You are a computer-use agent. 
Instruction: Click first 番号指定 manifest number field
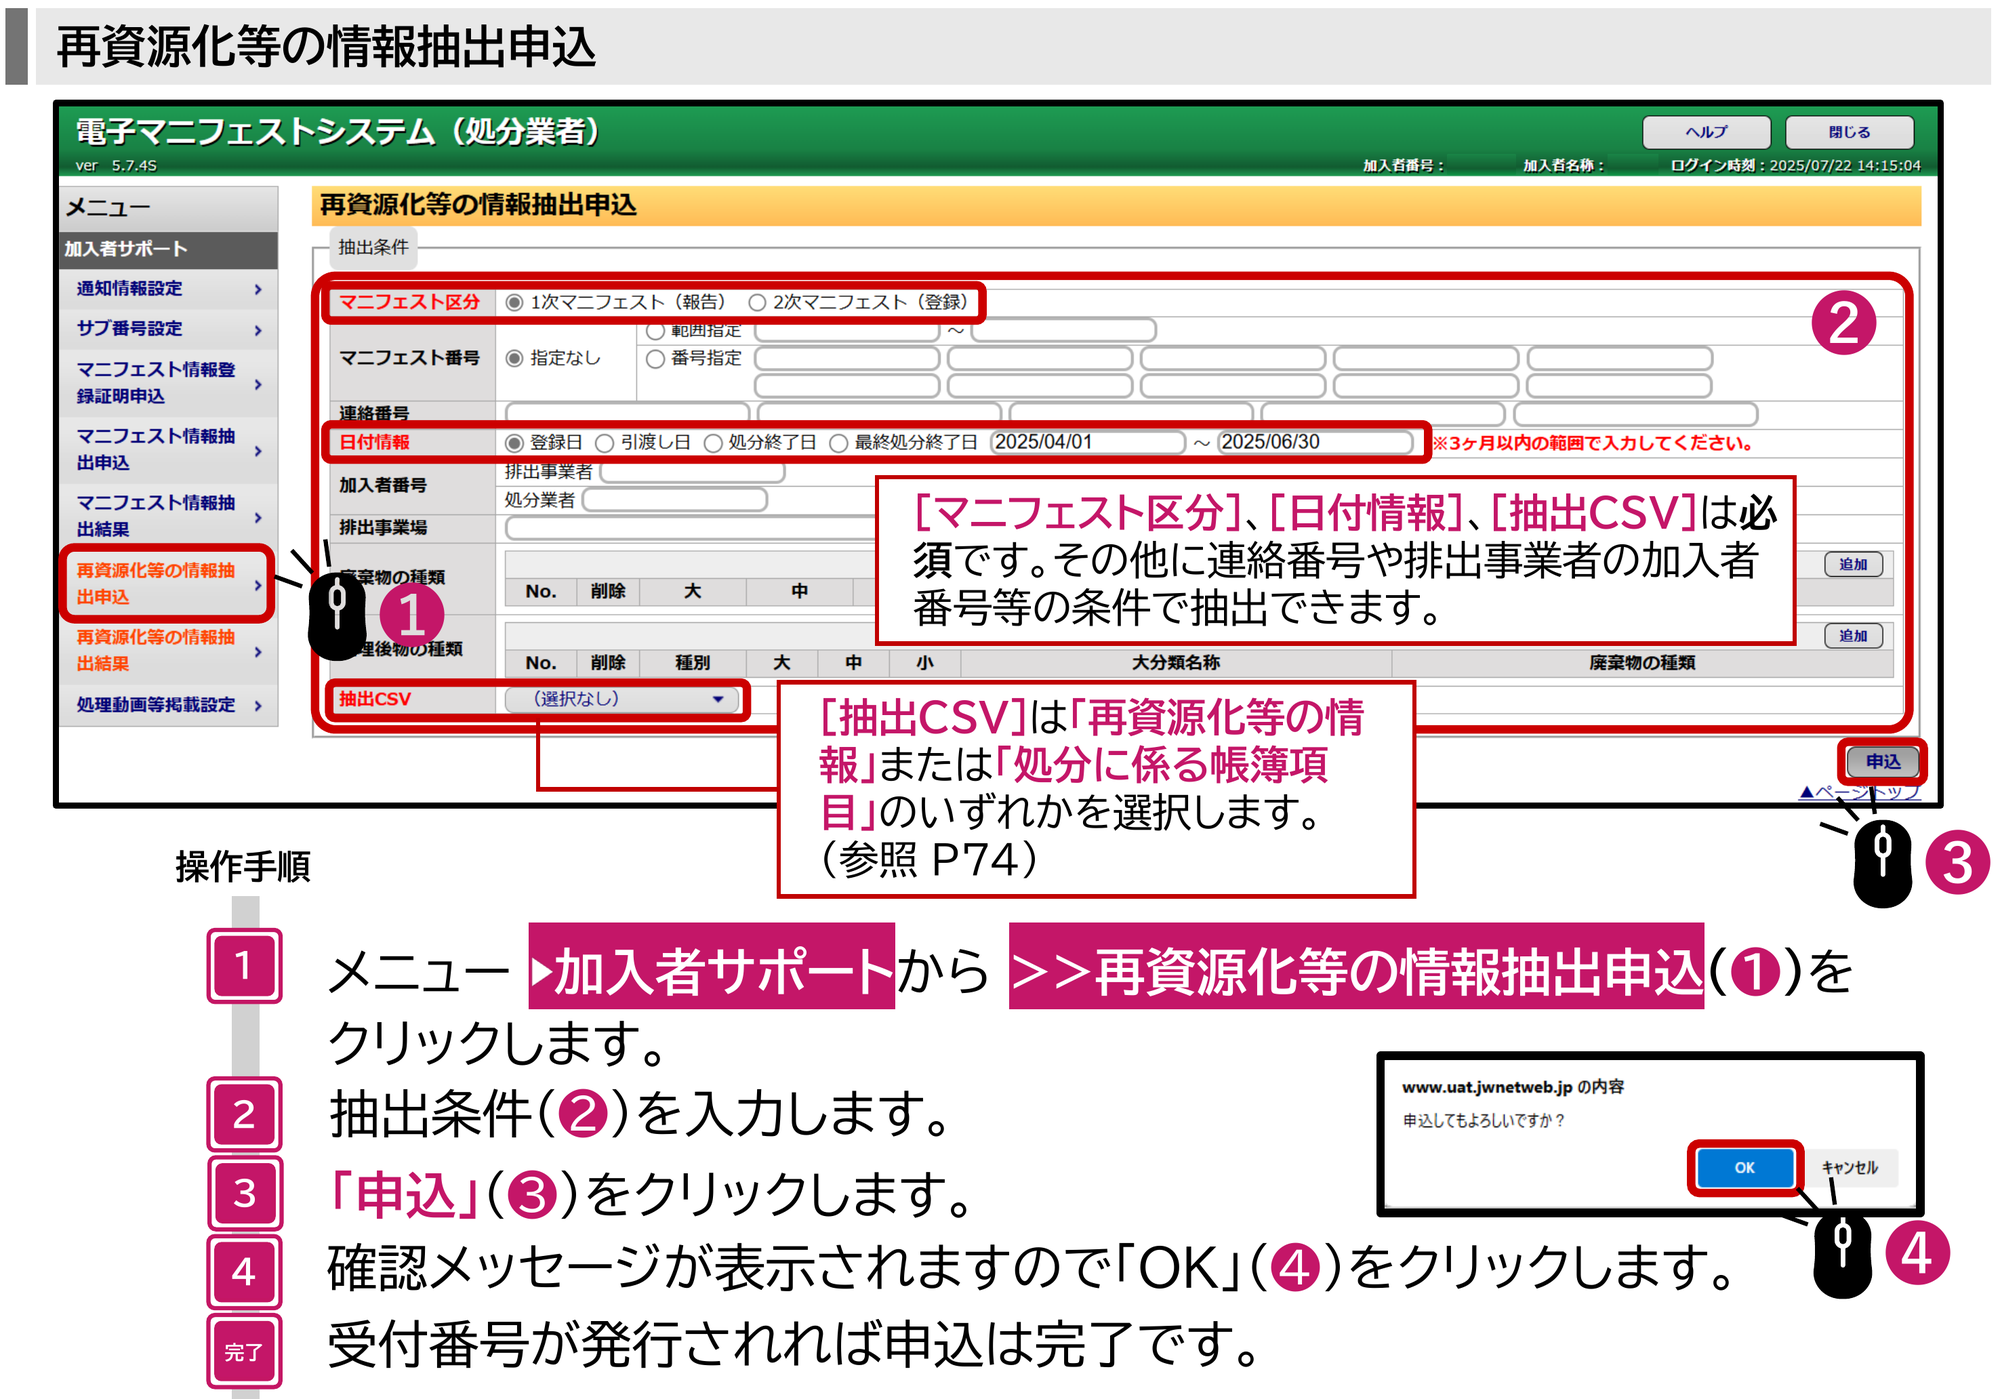tap(847, 358)
